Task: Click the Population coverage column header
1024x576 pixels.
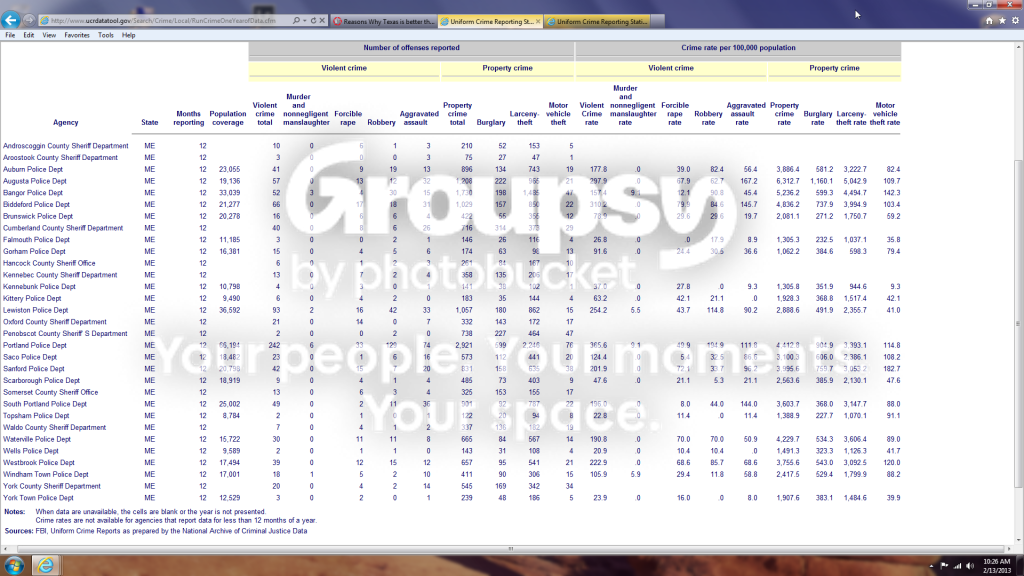Action: click(227, 118)
